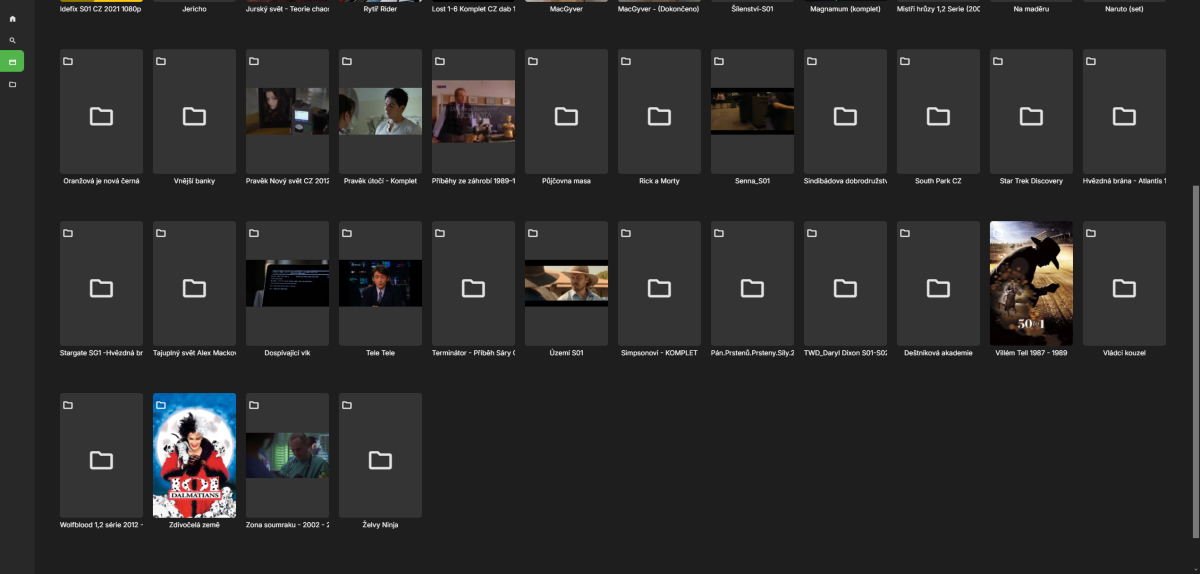This screenshot has width=1200, height=574.
Task: Click the 'MacGyver - (Dokončeno)' label
Action: [x=659, y=9]
